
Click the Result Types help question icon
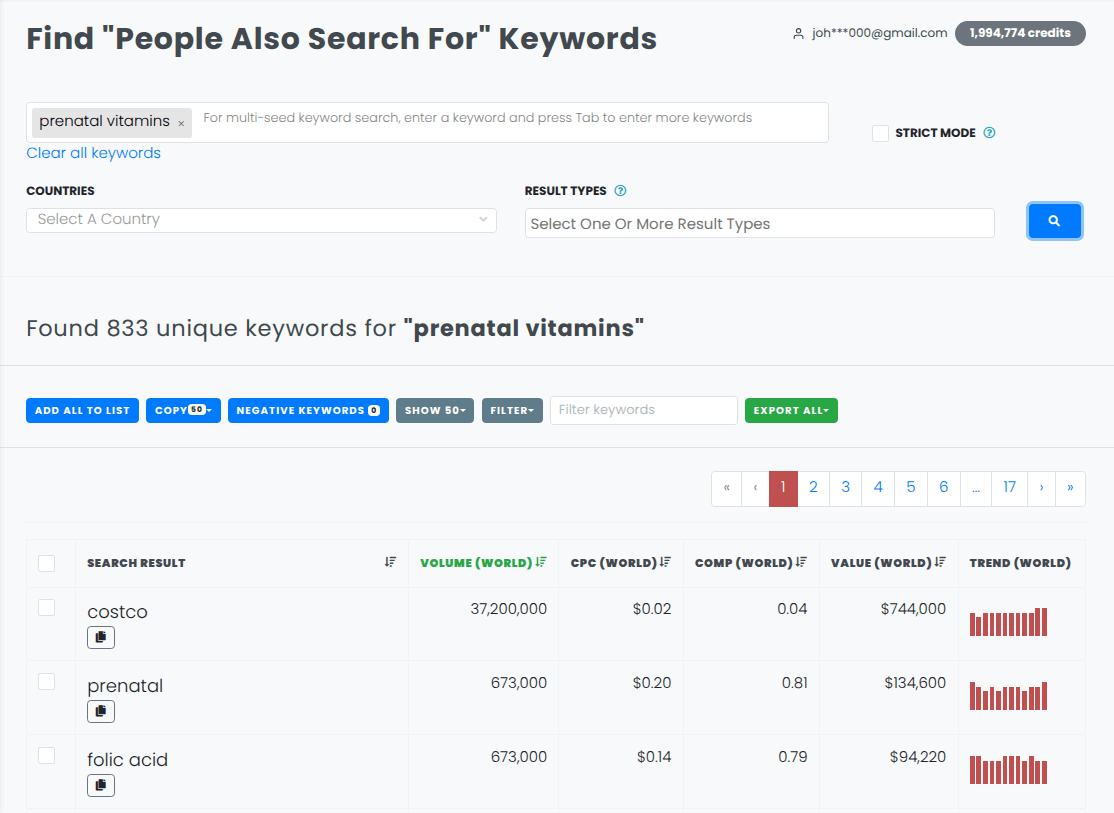click(620, 191)
